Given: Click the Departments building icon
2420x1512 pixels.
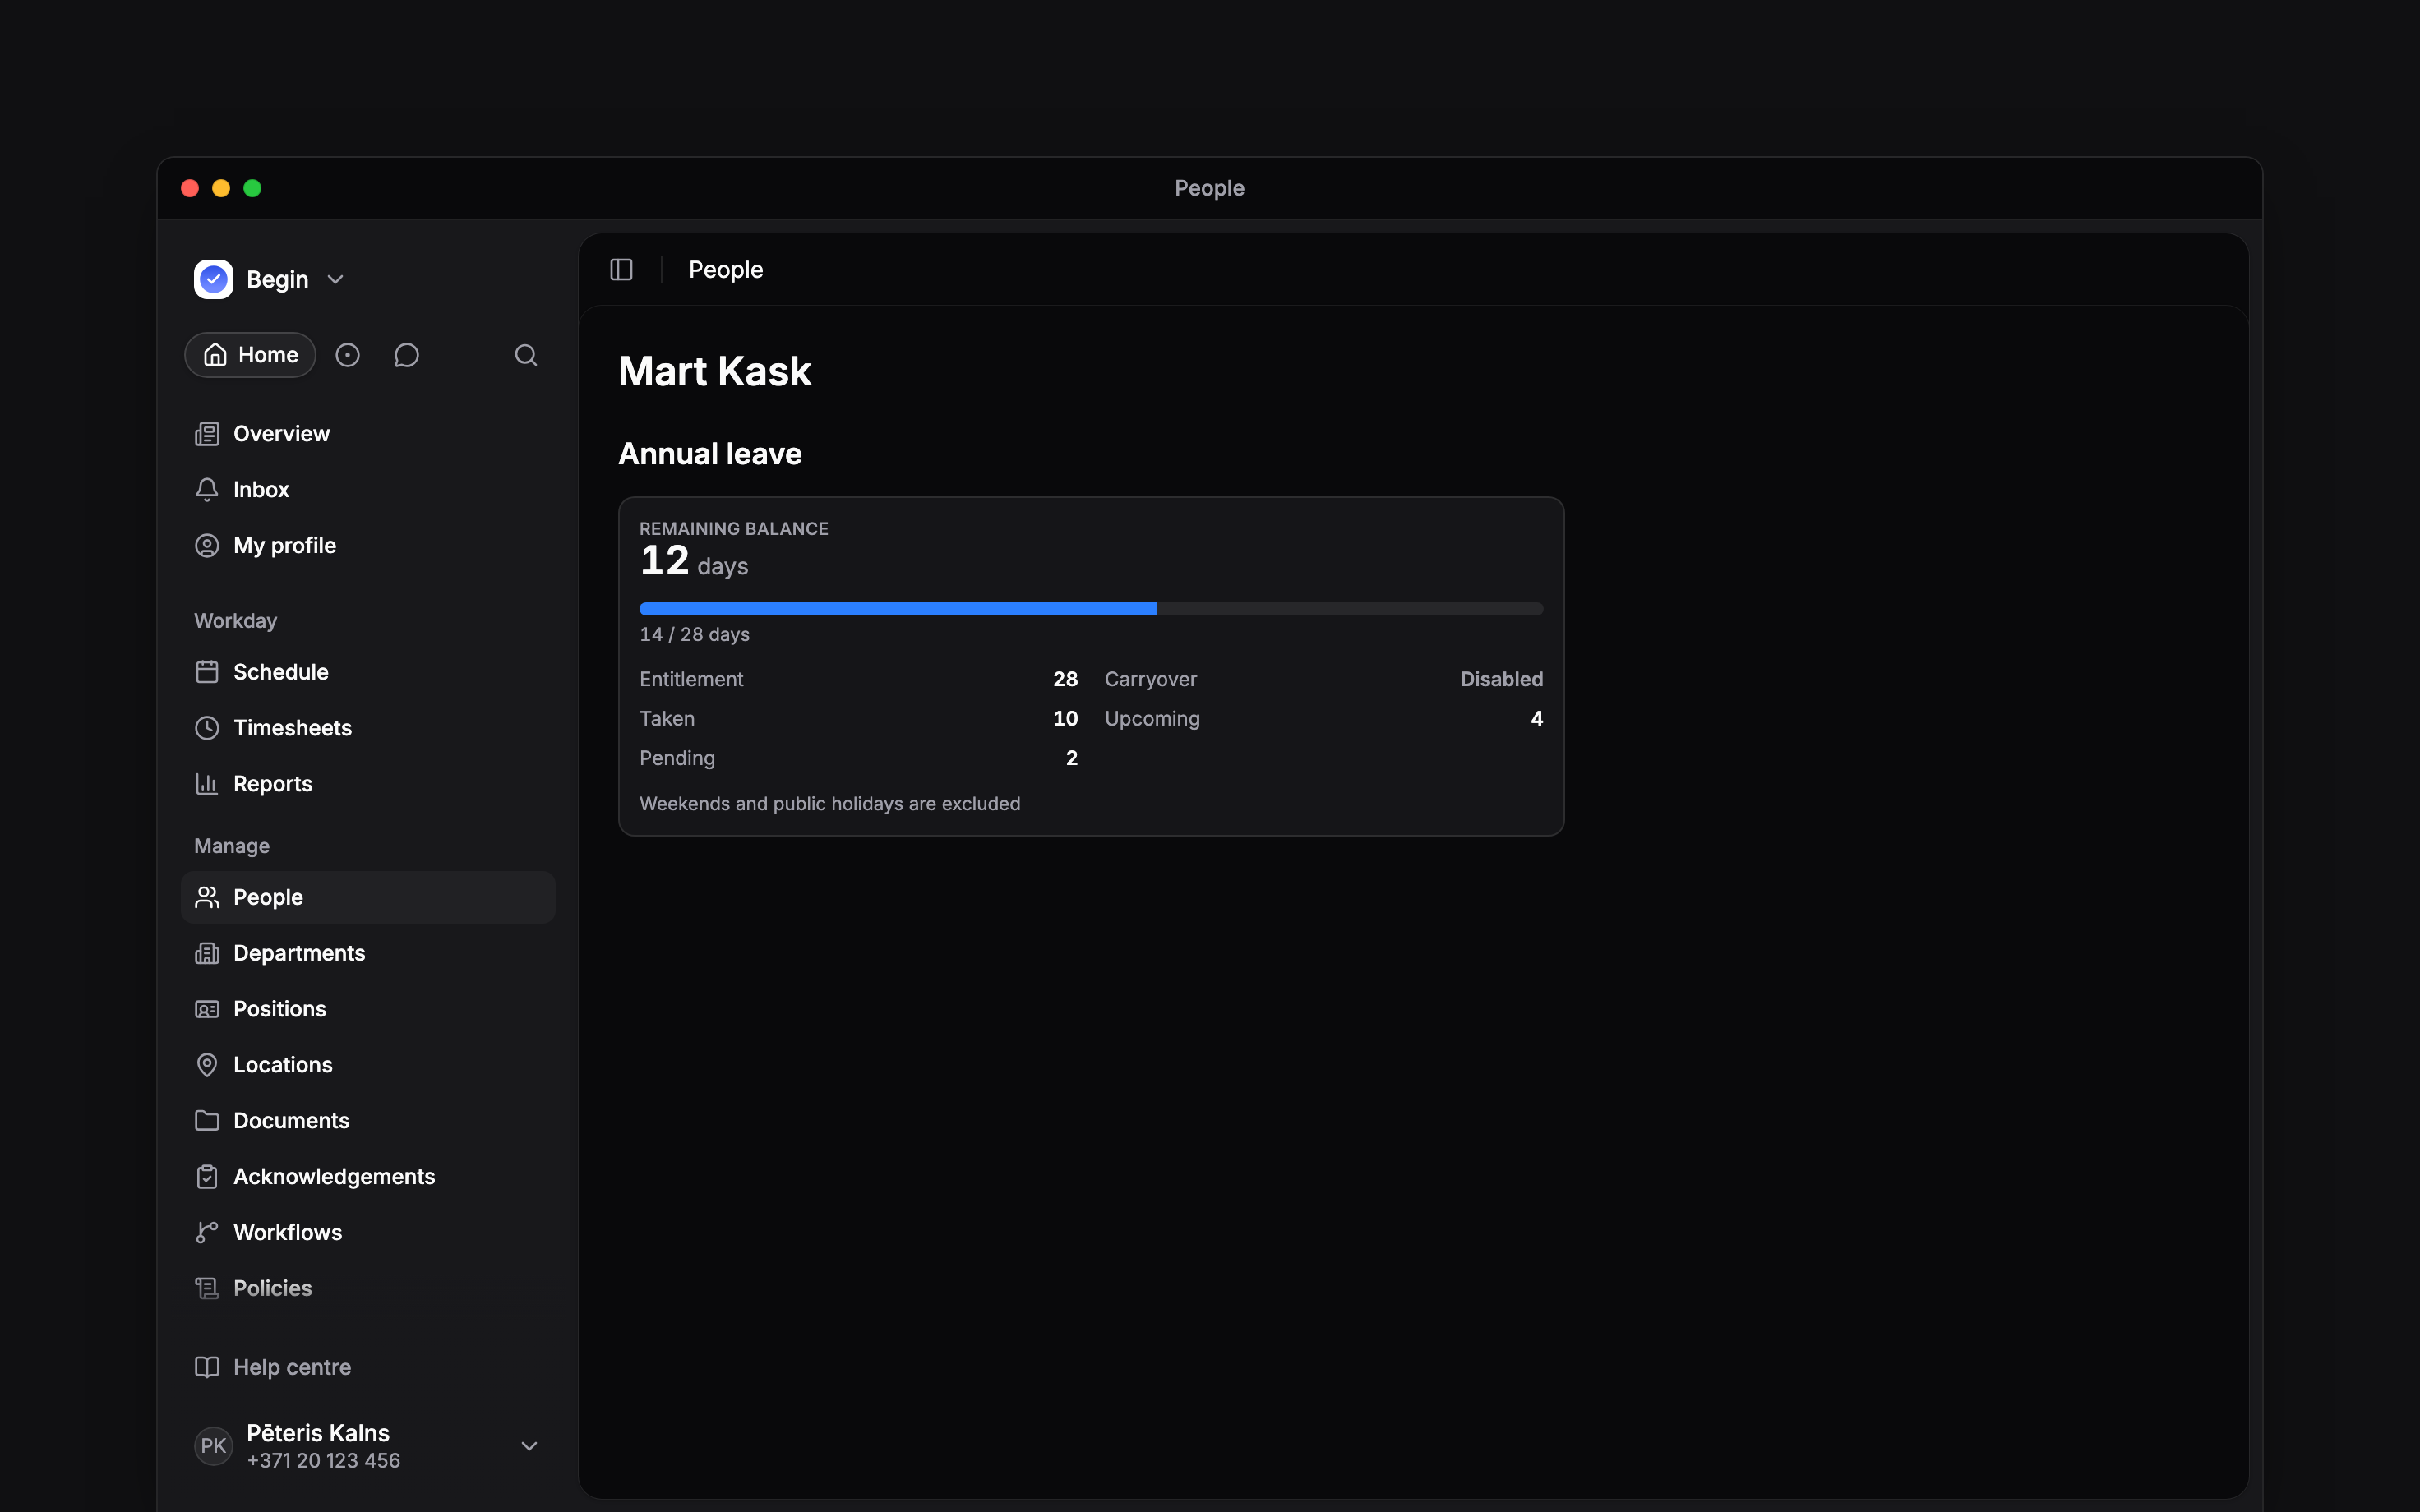Looking at the screenshot, I should coord(207,953).
